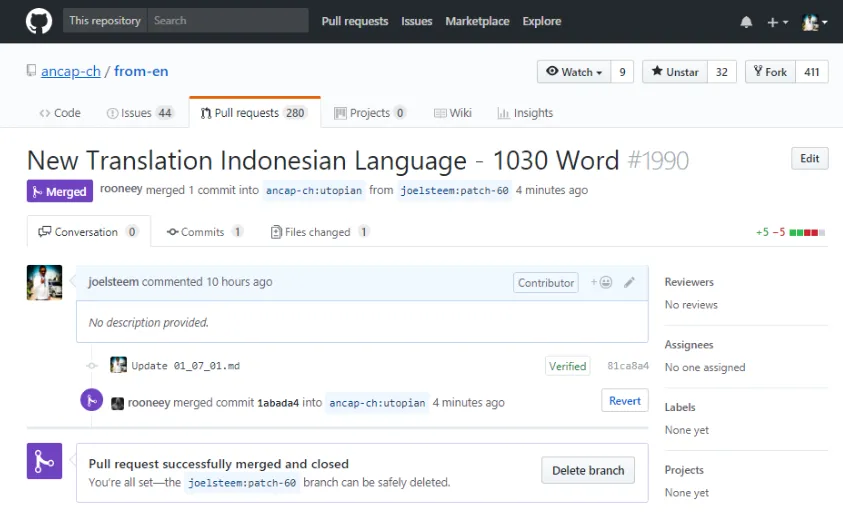Click the Reviewers sidebar heading
Image resolution: width=843 pixels, height=512 pixels.
(x=689, y=282)
